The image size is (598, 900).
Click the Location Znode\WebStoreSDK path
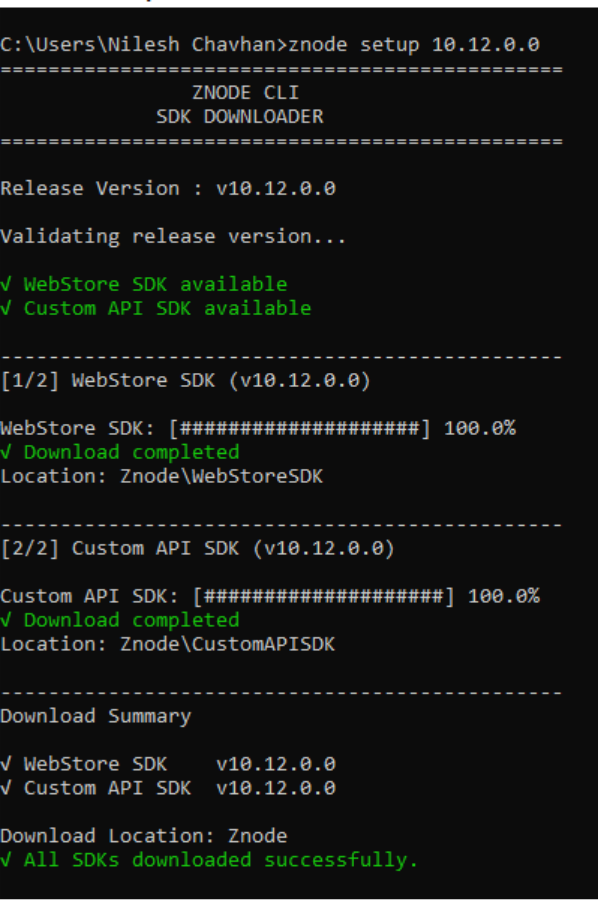[x=162, y=476]
